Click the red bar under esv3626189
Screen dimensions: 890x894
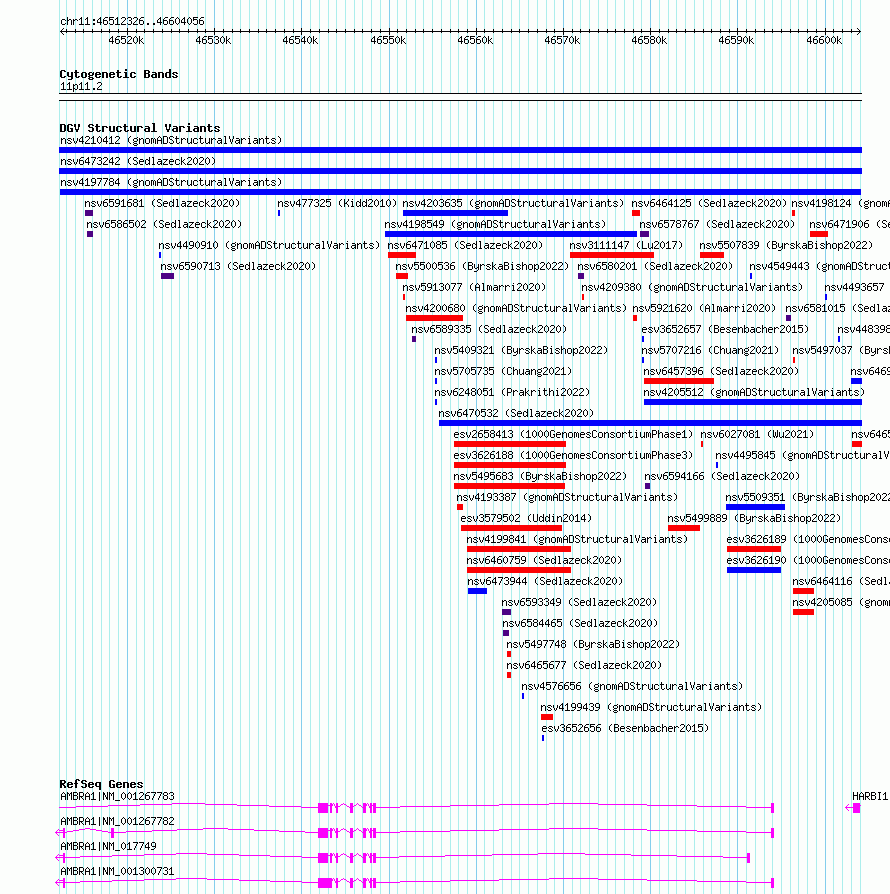754,549
